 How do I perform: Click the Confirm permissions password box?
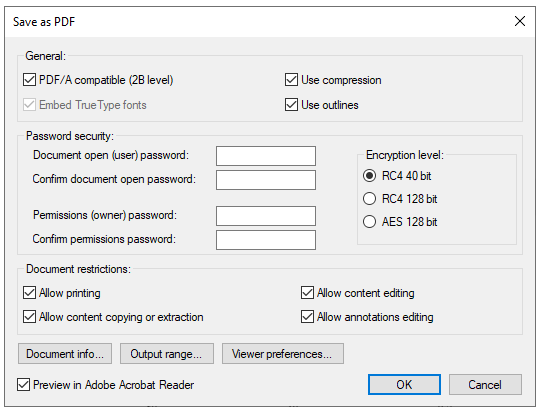point(266,240)
